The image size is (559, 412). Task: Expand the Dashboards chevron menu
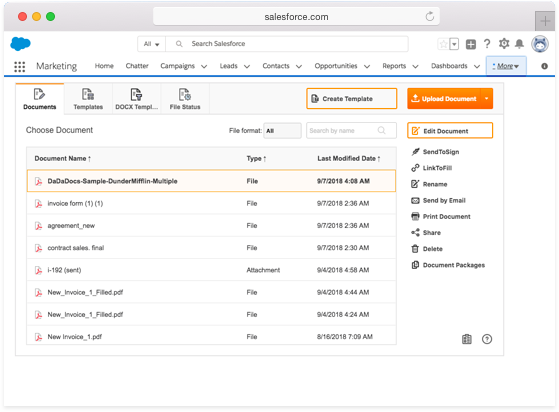pyautogui.click(x=477, y=66)
